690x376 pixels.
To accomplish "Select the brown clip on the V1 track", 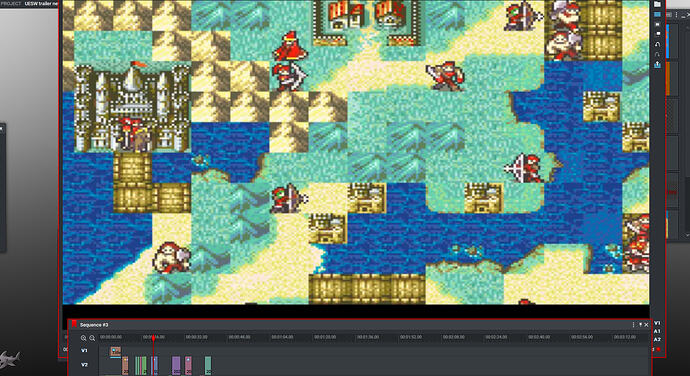I will pos(115,351).
